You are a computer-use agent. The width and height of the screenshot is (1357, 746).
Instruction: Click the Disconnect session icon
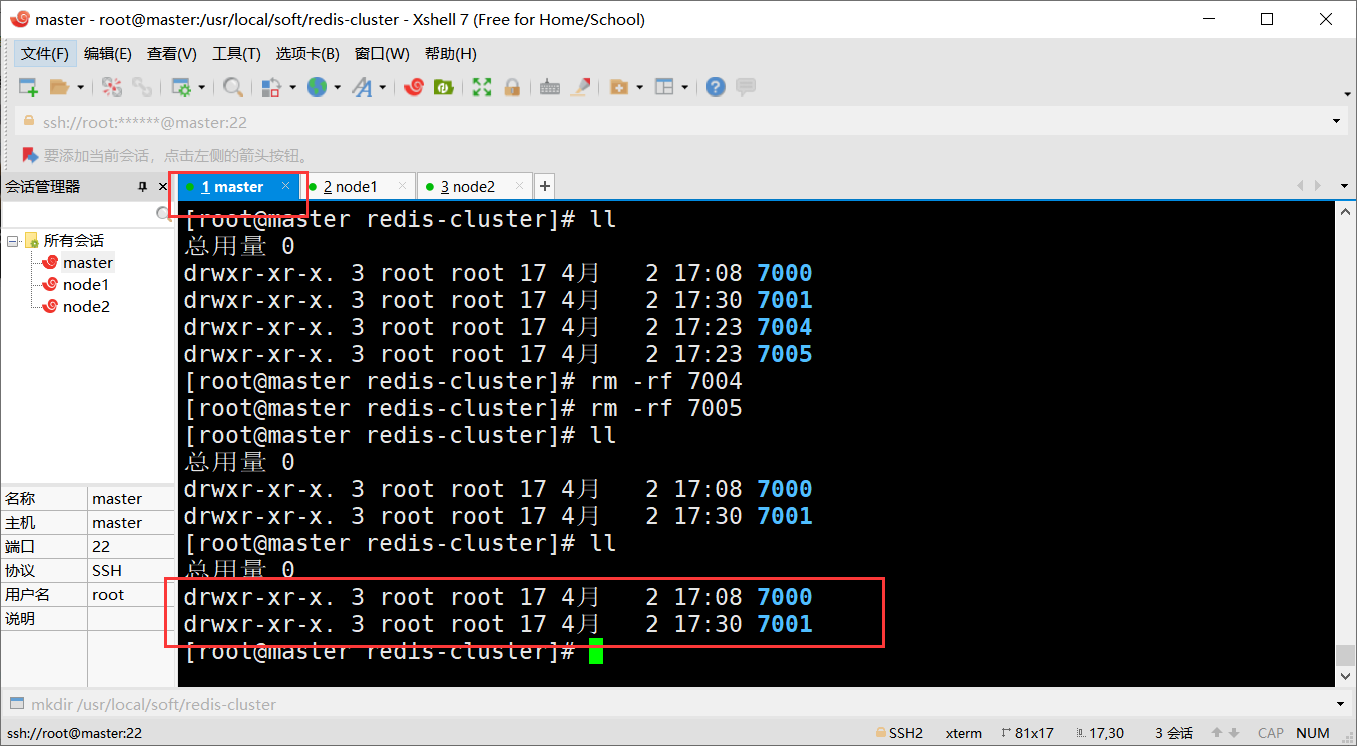click(x=112, y=87)
